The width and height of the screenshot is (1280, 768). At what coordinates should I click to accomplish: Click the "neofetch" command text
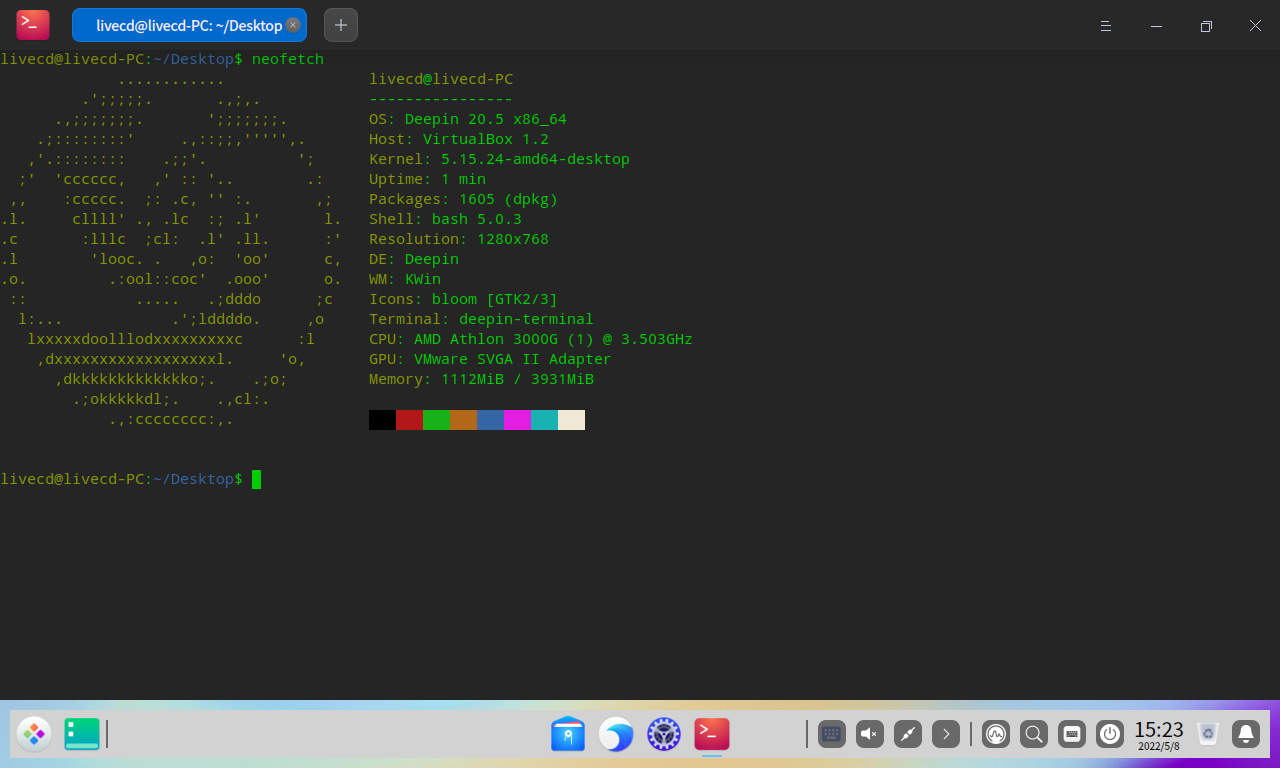point(288,59)
